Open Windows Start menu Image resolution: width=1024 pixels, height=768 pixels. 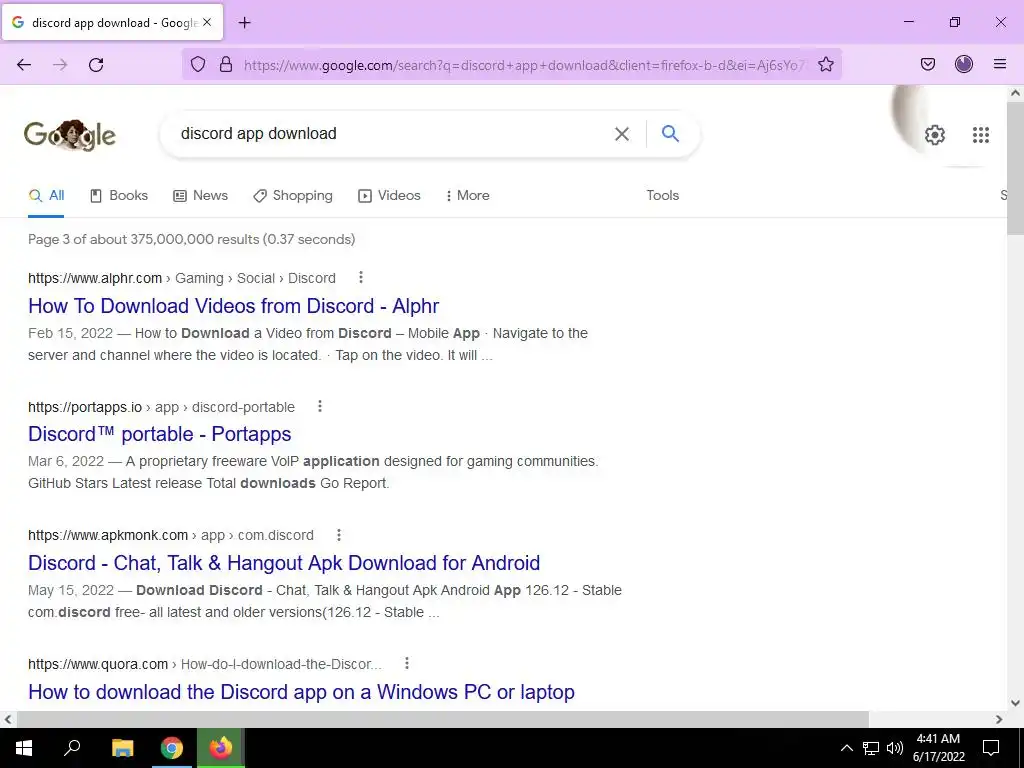pyautogui.click(x=24, y=748)
